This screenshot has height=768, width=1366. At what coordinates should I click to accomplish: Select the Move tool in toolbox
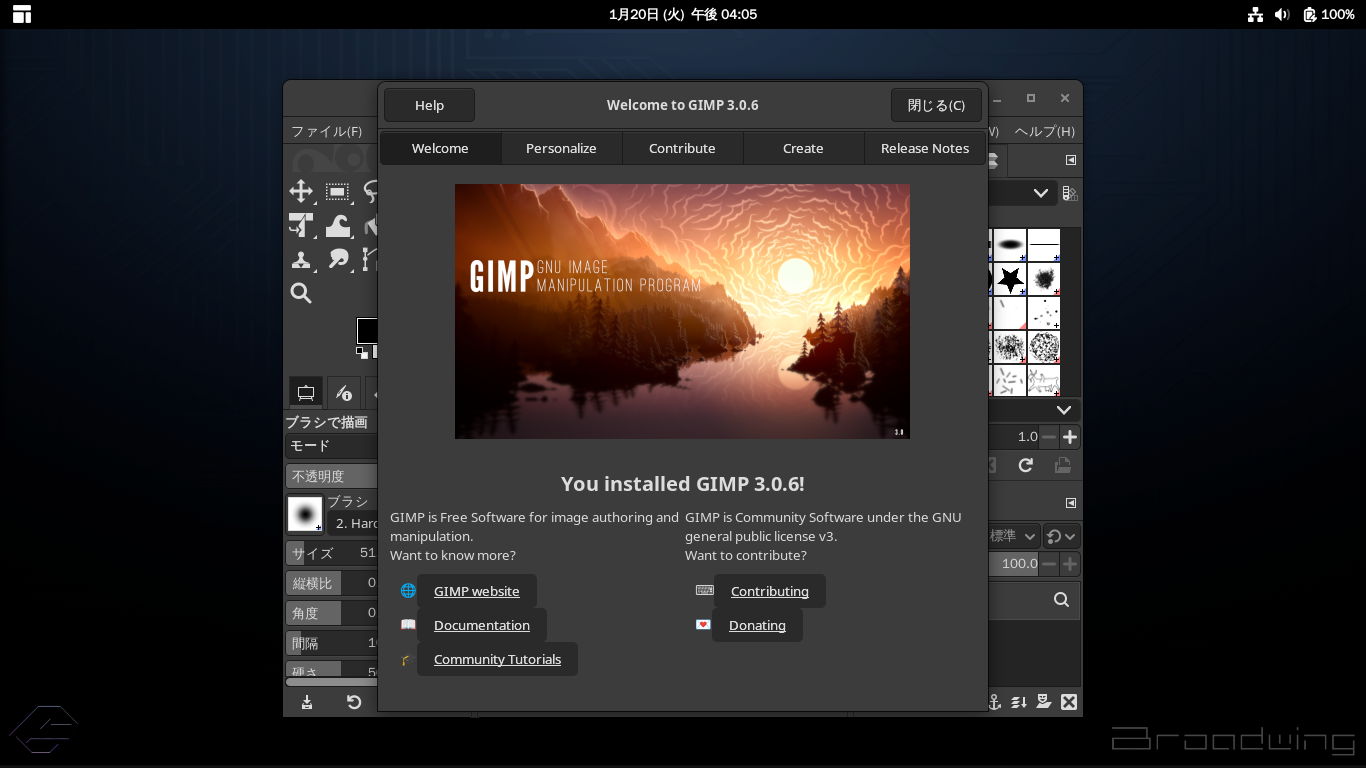click(301, 192)
